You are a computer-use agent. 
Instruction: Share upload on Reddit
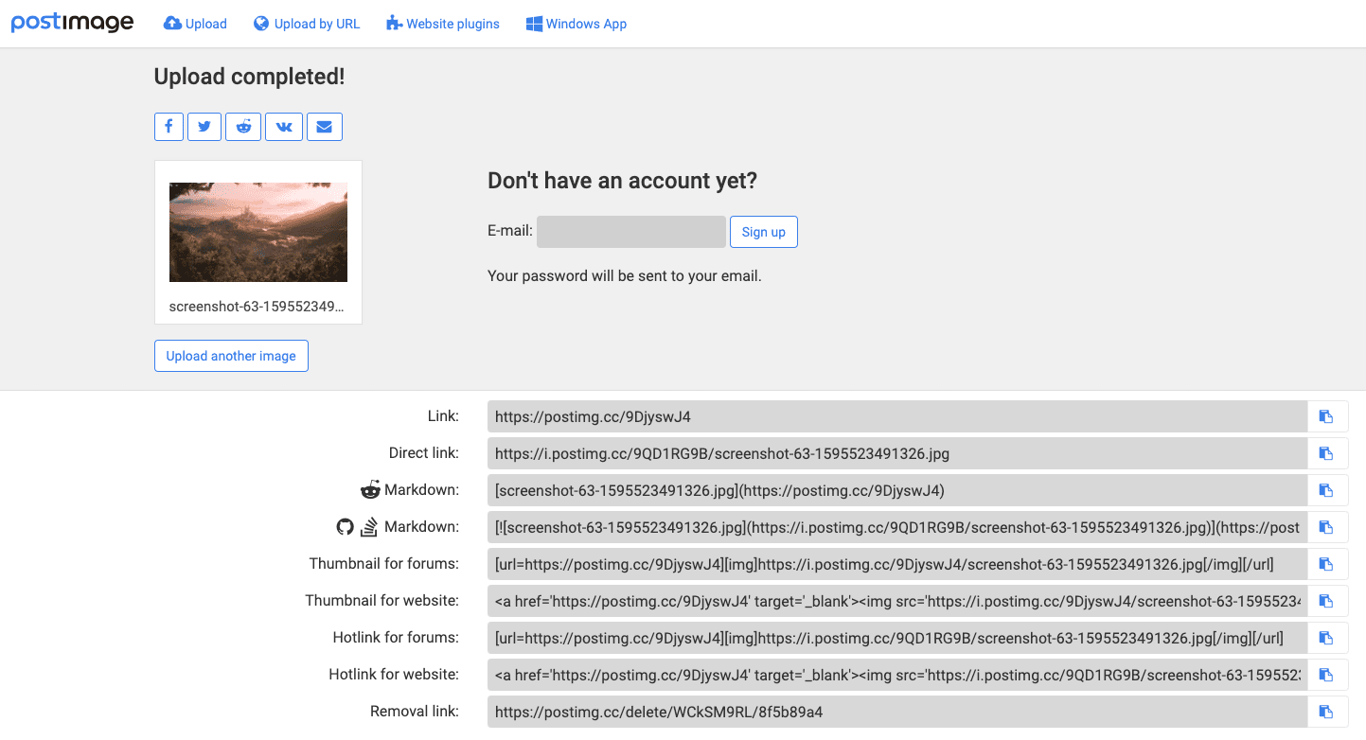pos(243,127)
